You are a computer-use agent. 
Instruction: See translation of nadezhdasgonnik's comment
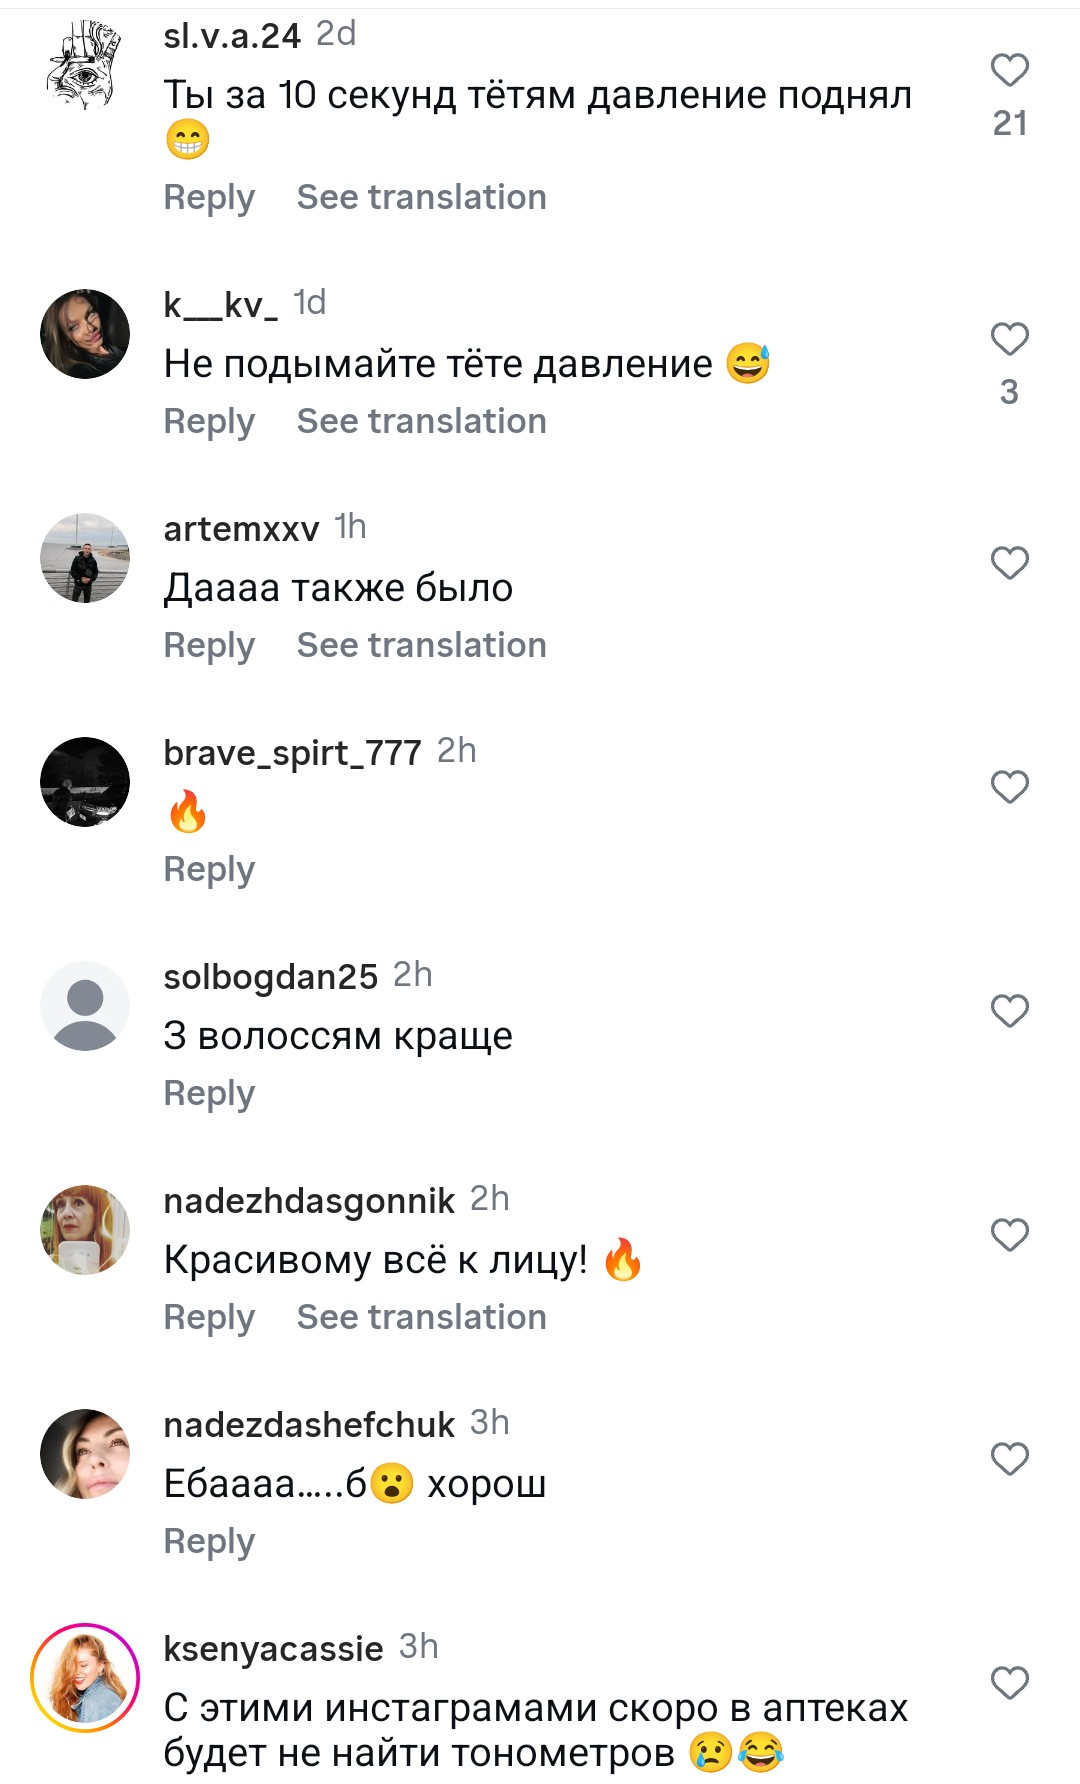(x=421, y=1317)
